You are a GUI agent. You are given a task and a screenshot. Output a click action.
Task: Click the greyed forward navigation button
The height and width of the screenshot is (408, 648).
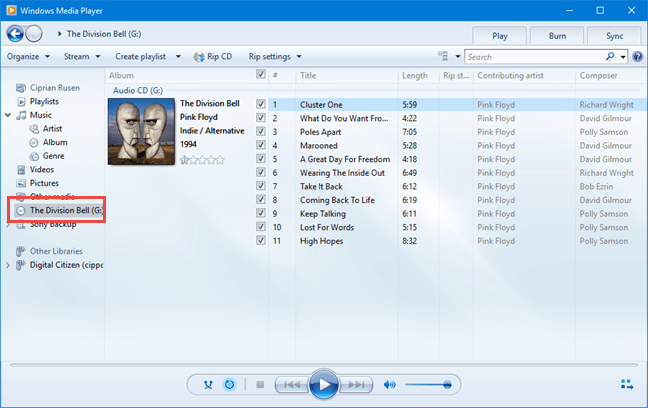coord(34,33)
